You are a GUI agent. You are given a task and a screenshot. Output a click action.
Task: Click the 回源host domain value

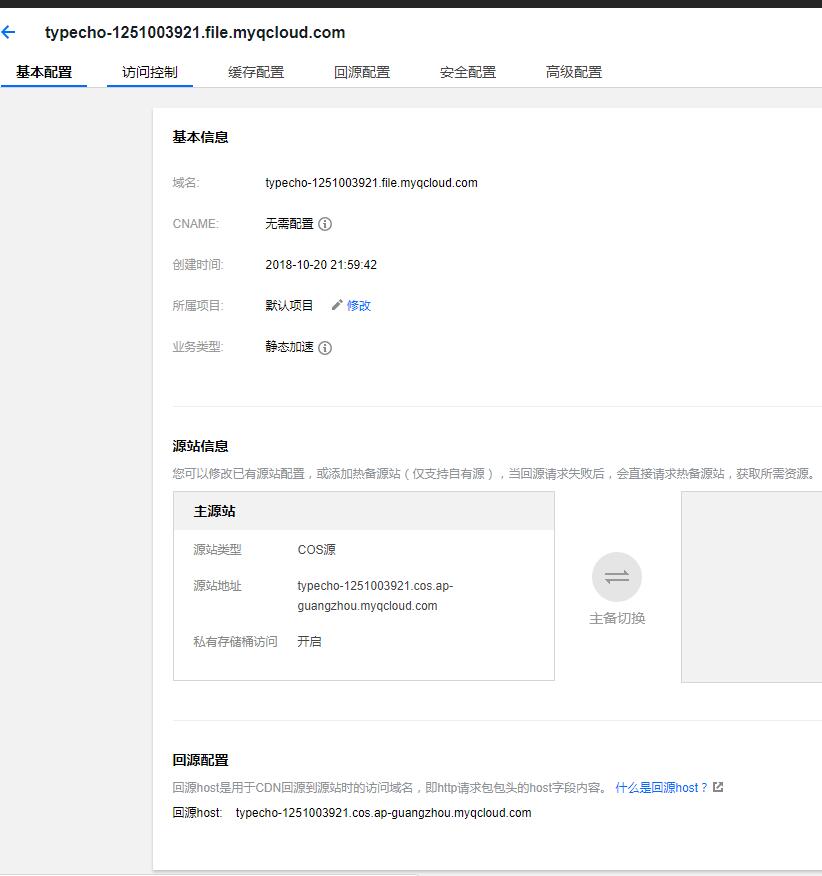click(383, 813)
